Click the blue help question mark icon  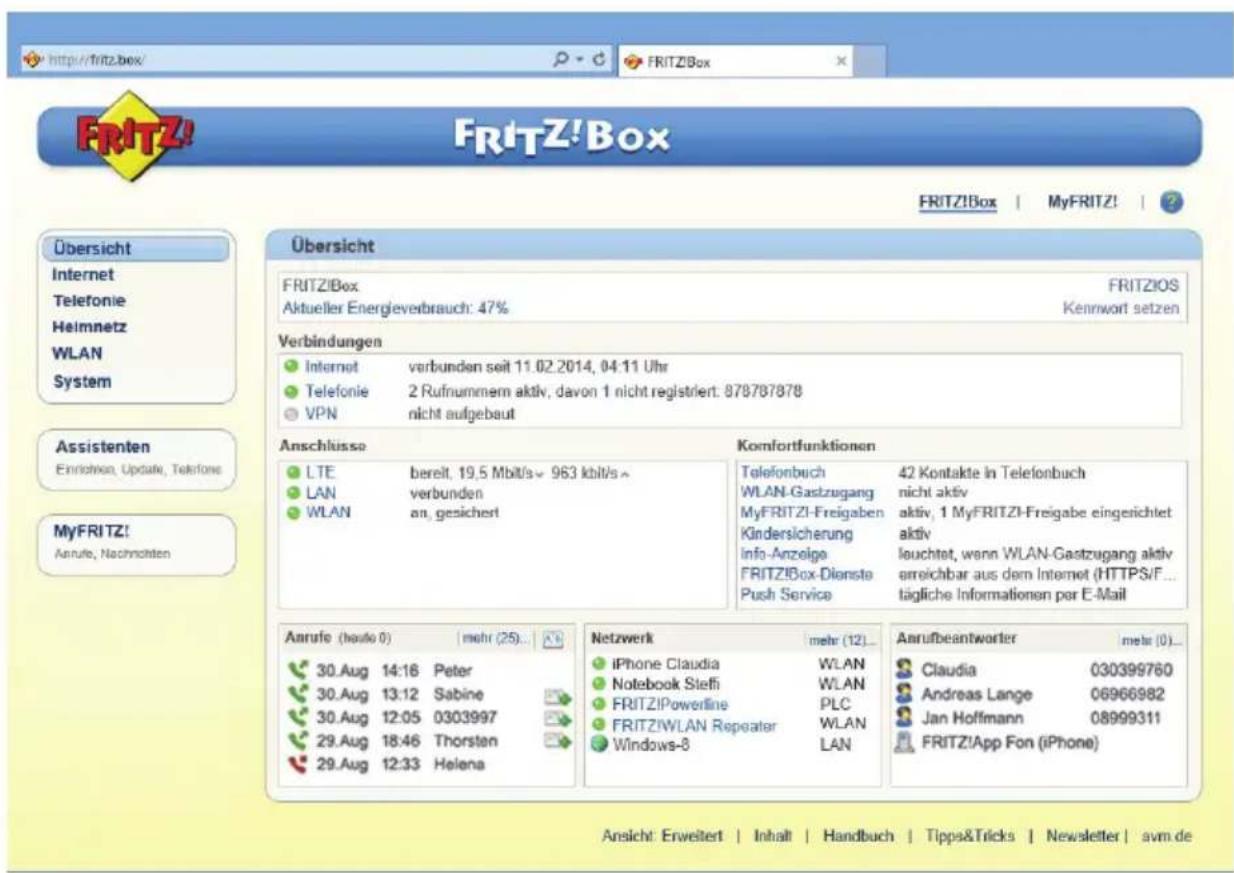(1171, 201)
